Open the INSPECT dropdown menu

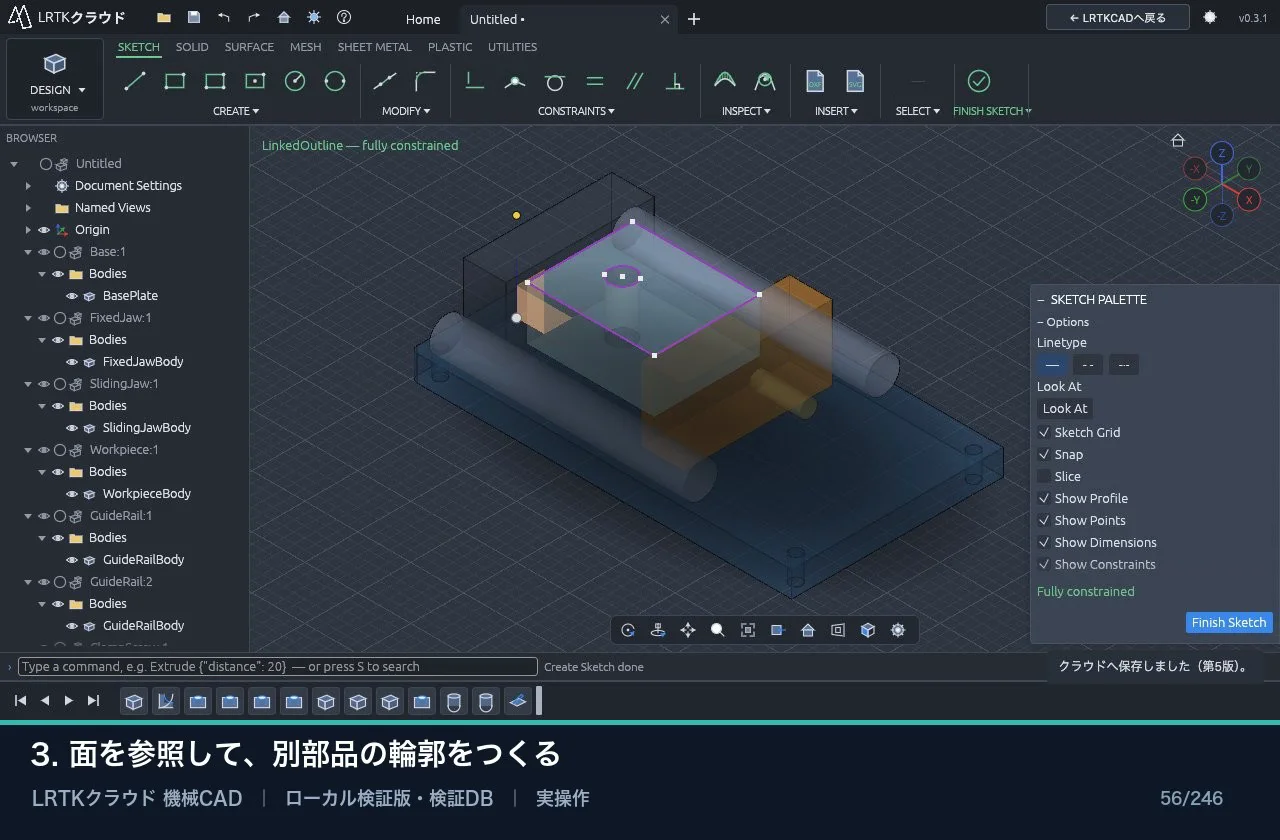click(x=746, y=111)
